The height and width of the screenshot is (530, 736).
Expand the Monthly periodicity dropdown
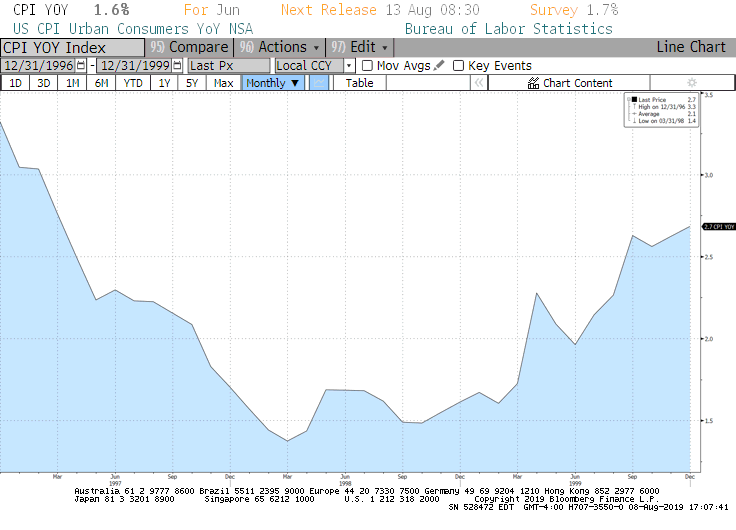[273, 83]
